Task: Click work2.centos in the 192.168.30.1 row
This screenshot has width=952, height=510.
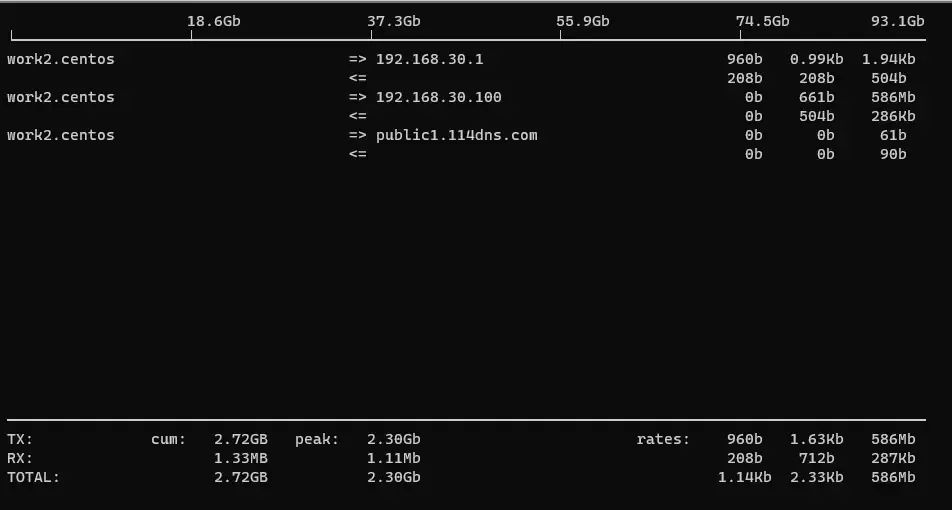Action: click(61, 60)
